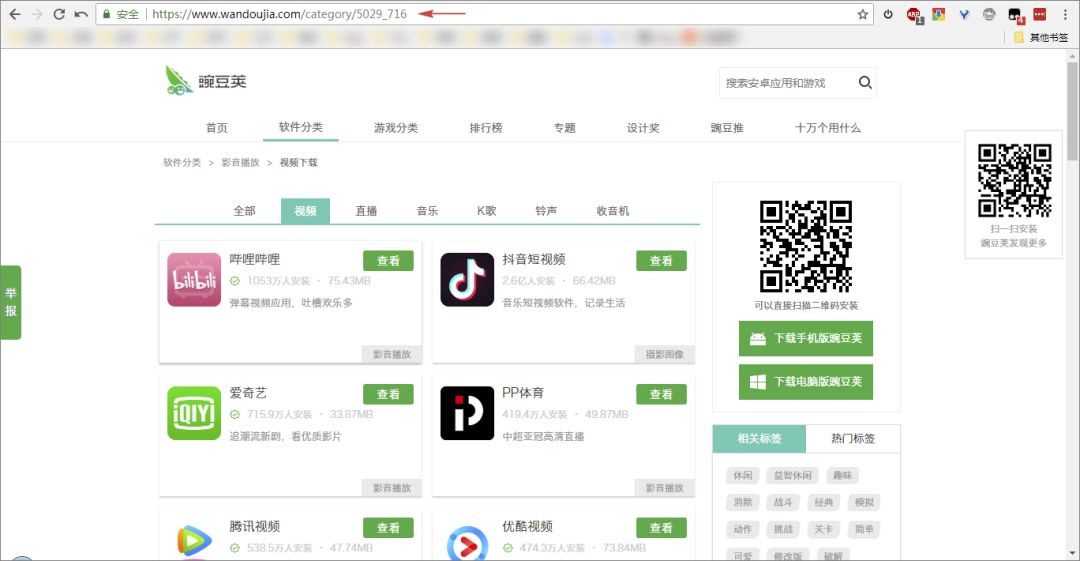
Task: Open the Douyin (抖音) app icon
Action: [x=467, y=279]
